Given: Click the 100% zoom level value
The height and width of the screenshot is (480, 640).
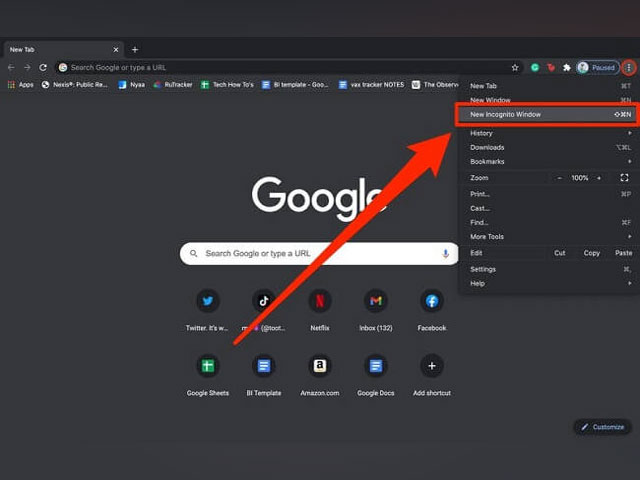Looking at the screenshot, I should coord(580,178).
